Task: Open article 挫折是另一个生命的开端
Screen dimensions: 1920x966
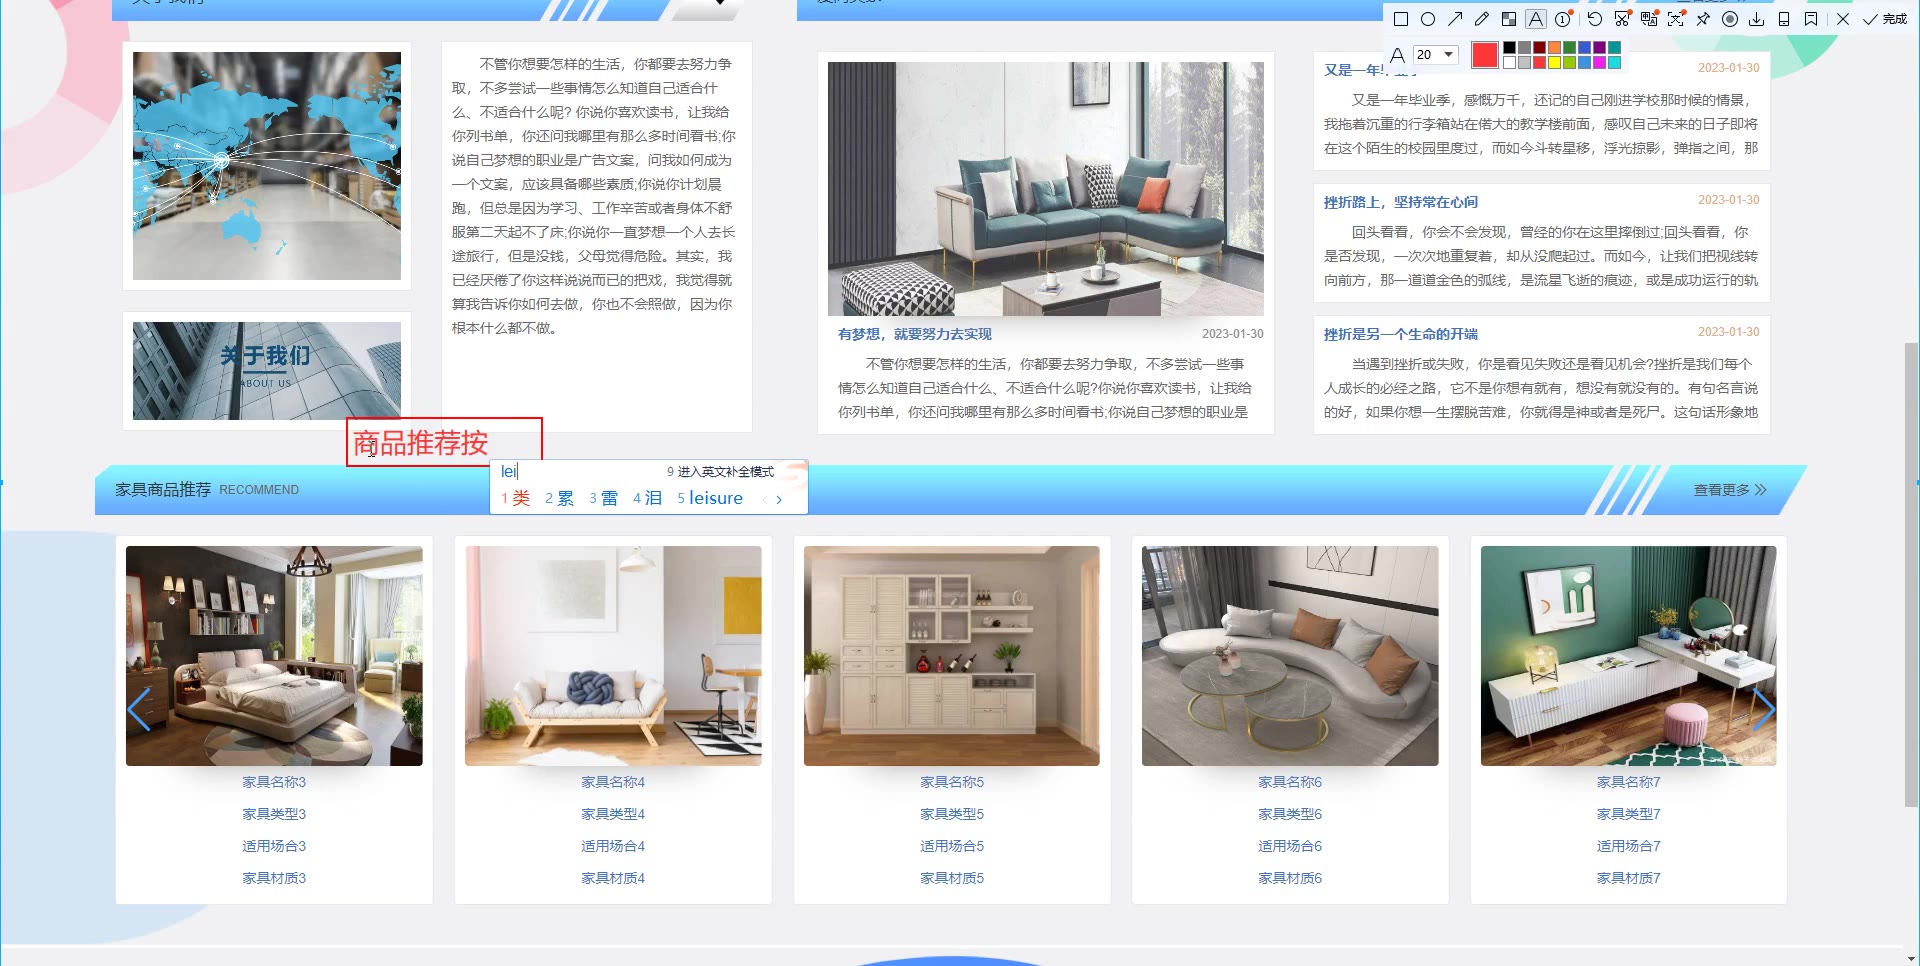Action: coord(1401,334)
